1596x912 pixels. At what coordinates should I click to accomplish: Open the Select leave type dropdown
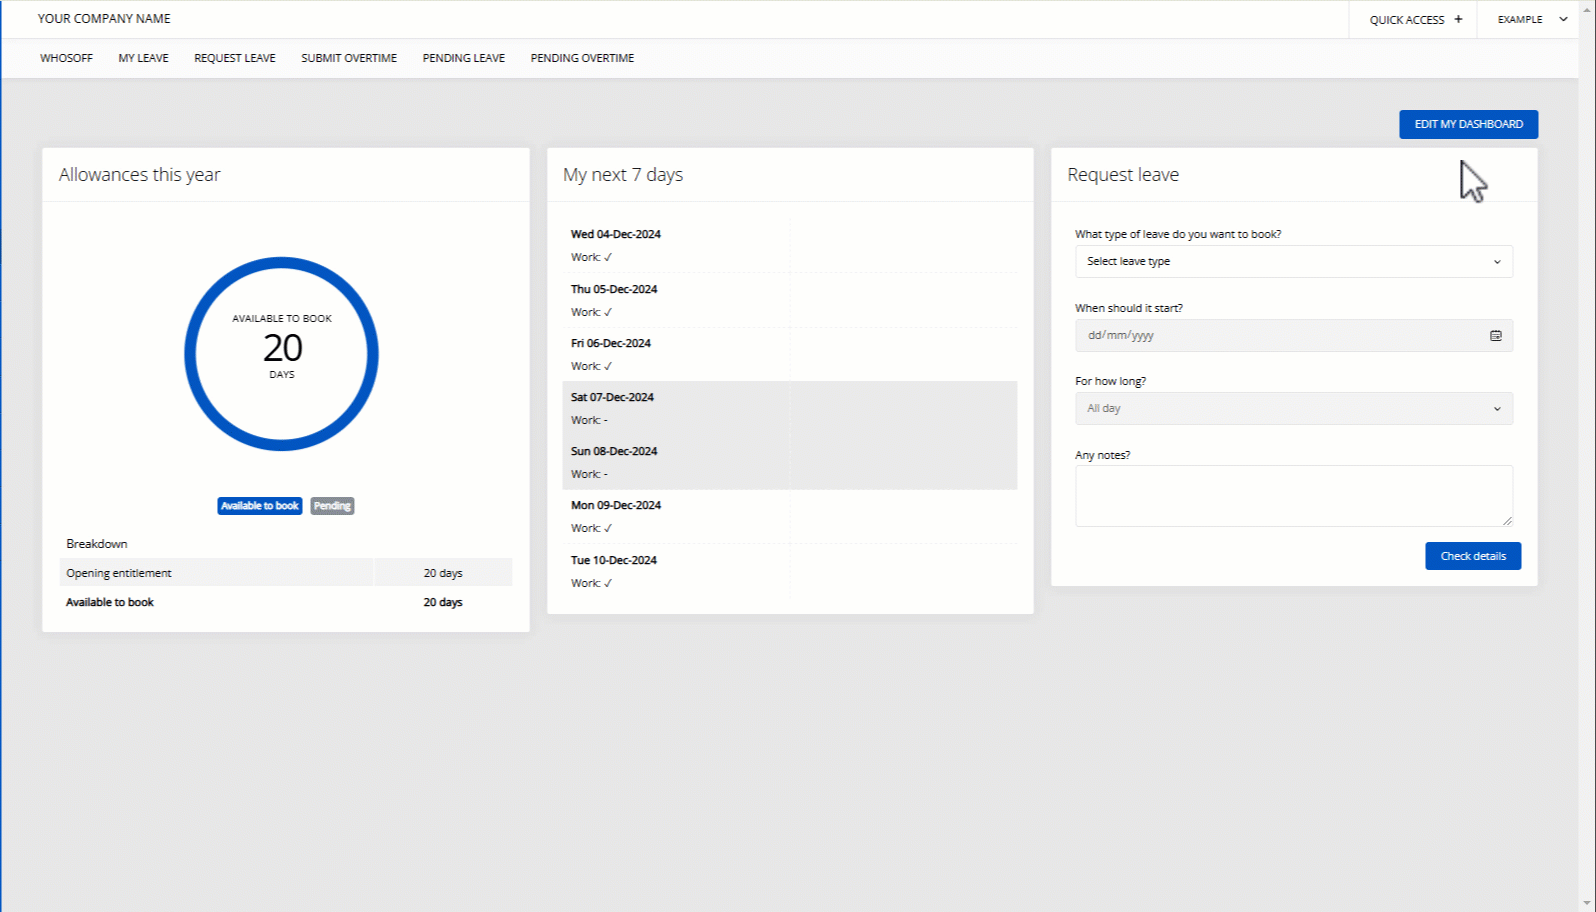point(1293,262)
